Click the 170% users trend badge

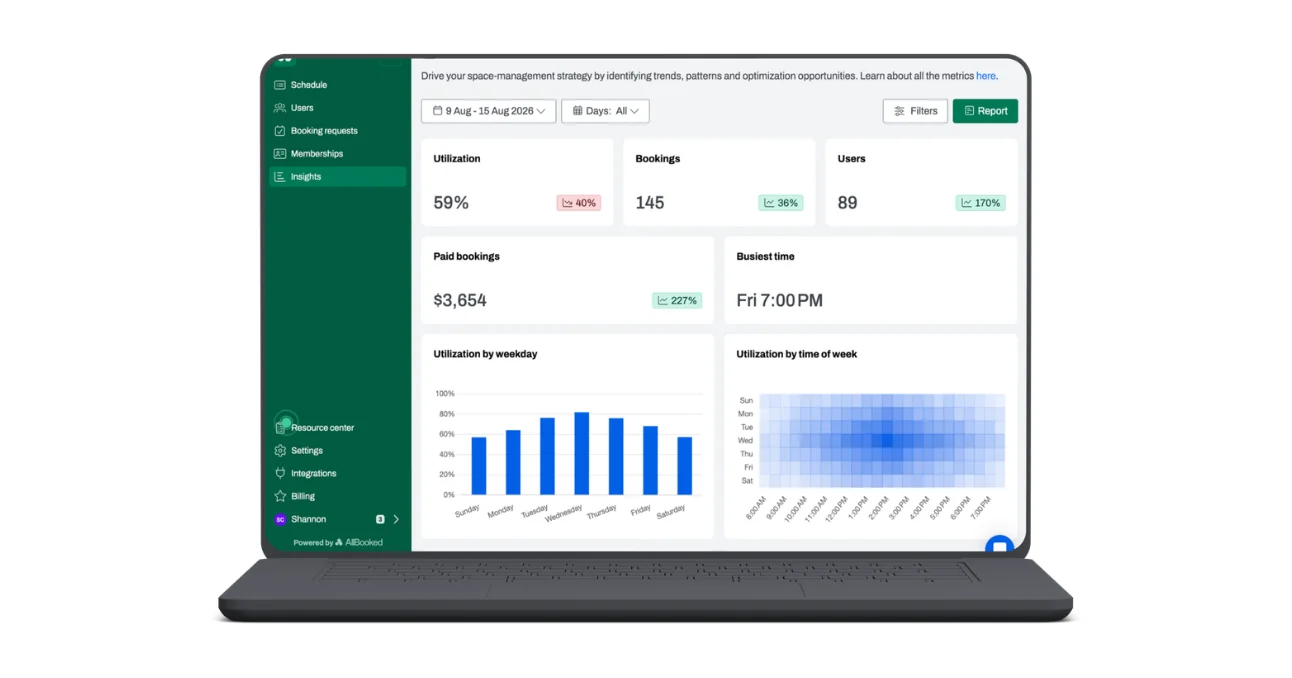click(x=980, y=203)
